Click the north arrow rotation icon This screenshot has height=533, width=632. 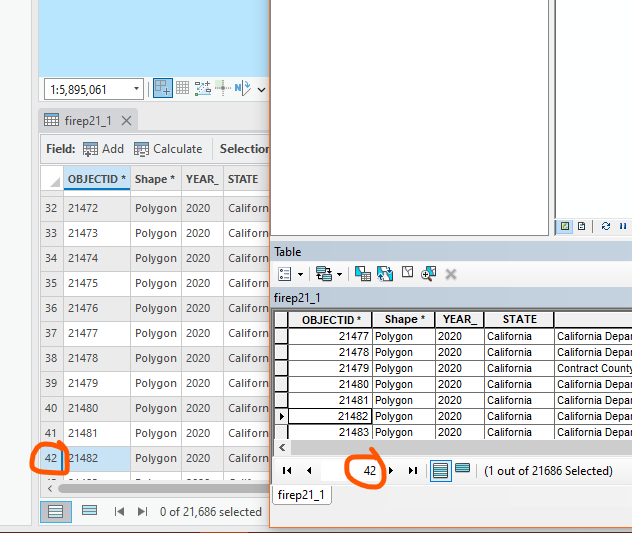click(242, 88)
